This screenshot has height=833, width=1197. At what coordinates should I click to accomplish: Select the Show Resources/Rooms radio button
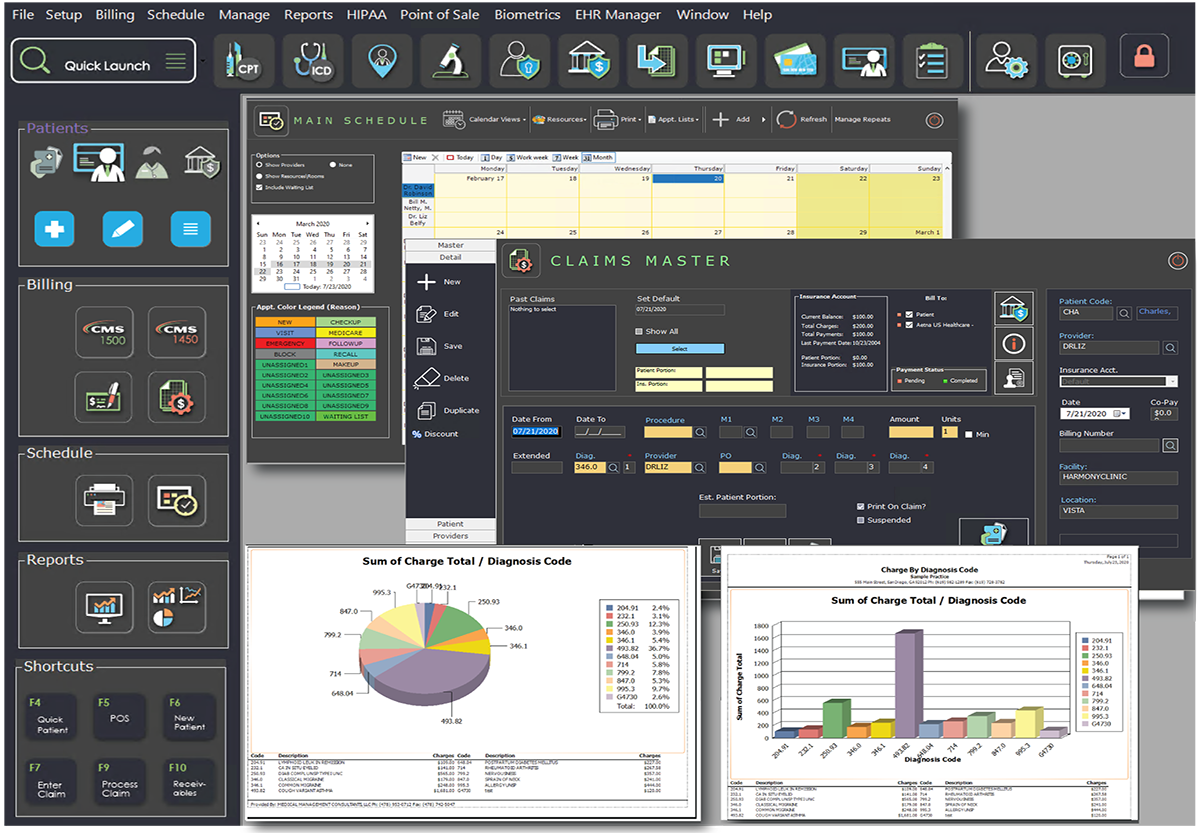[260, 176]
